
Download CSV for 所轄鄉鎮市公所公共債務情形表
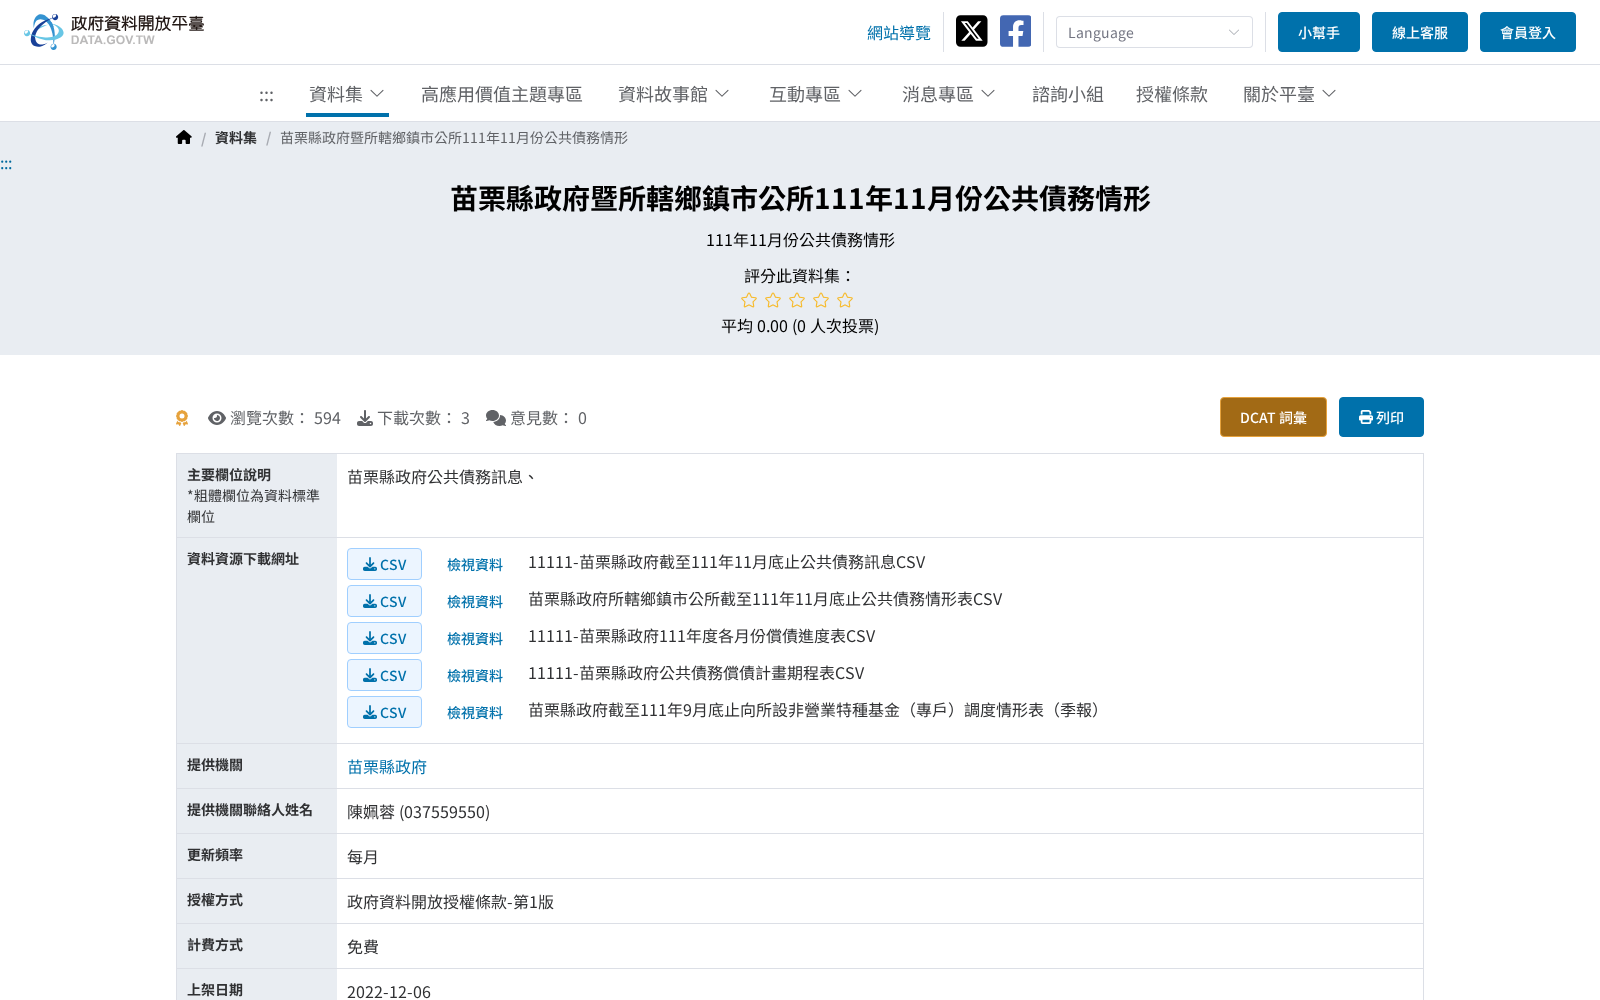pyautogui.click(x=384, y=601)
